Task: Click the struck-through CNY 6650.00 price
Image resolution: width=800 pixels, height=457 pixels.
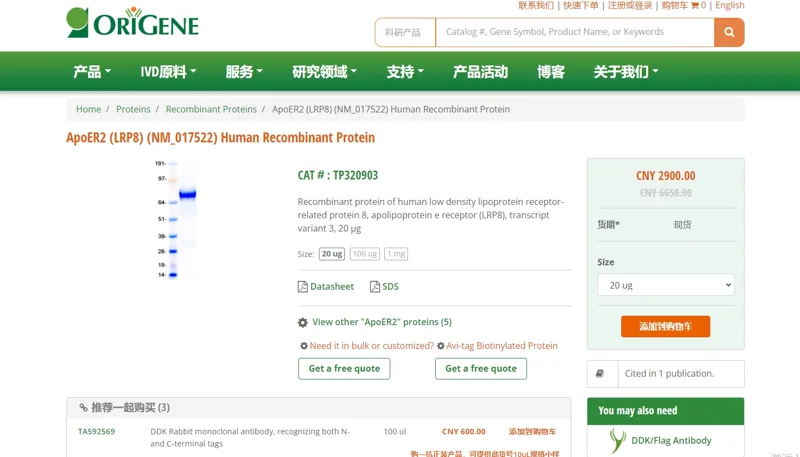Action: click(665, 193)
